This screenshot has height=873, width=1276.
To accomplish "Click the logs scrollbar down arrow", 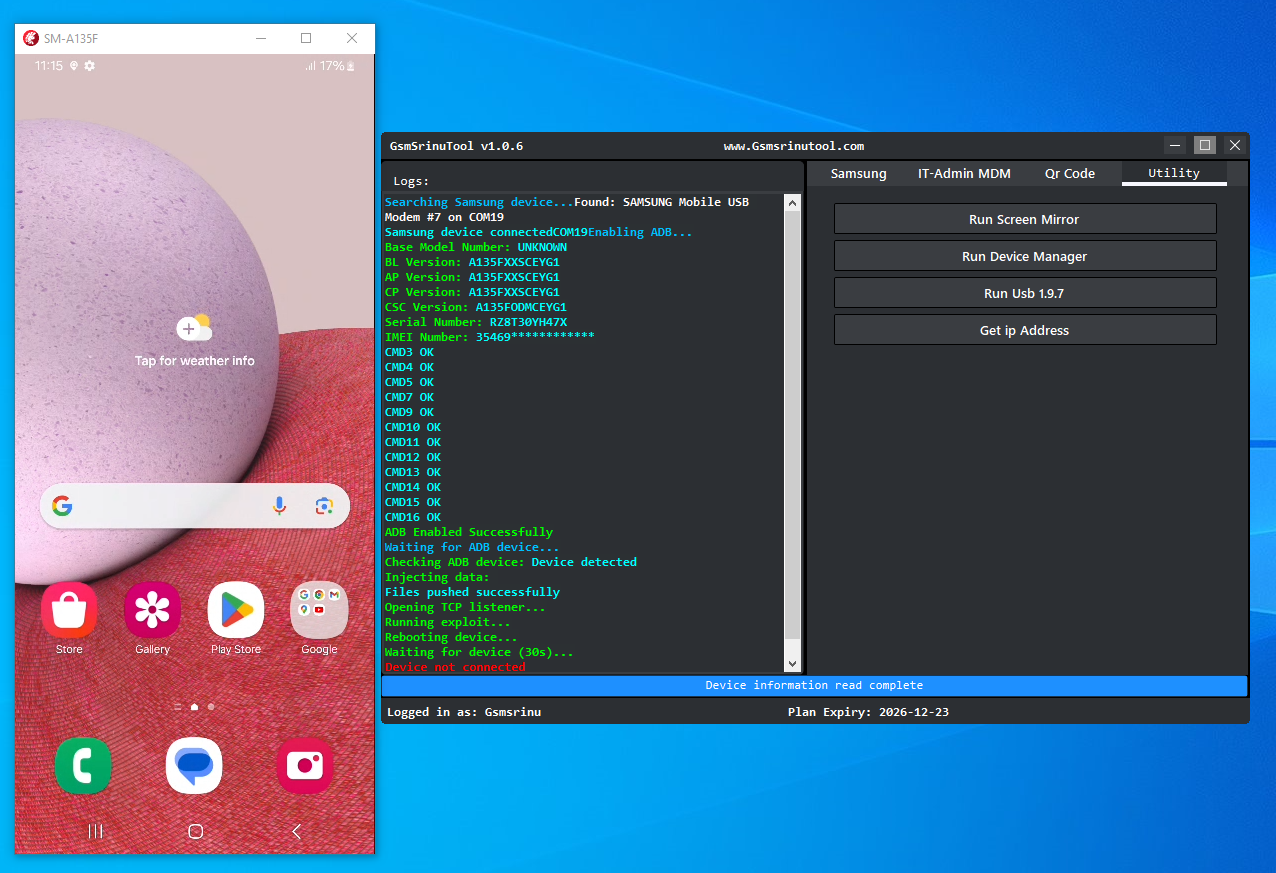I will click(x=793, y=664).
